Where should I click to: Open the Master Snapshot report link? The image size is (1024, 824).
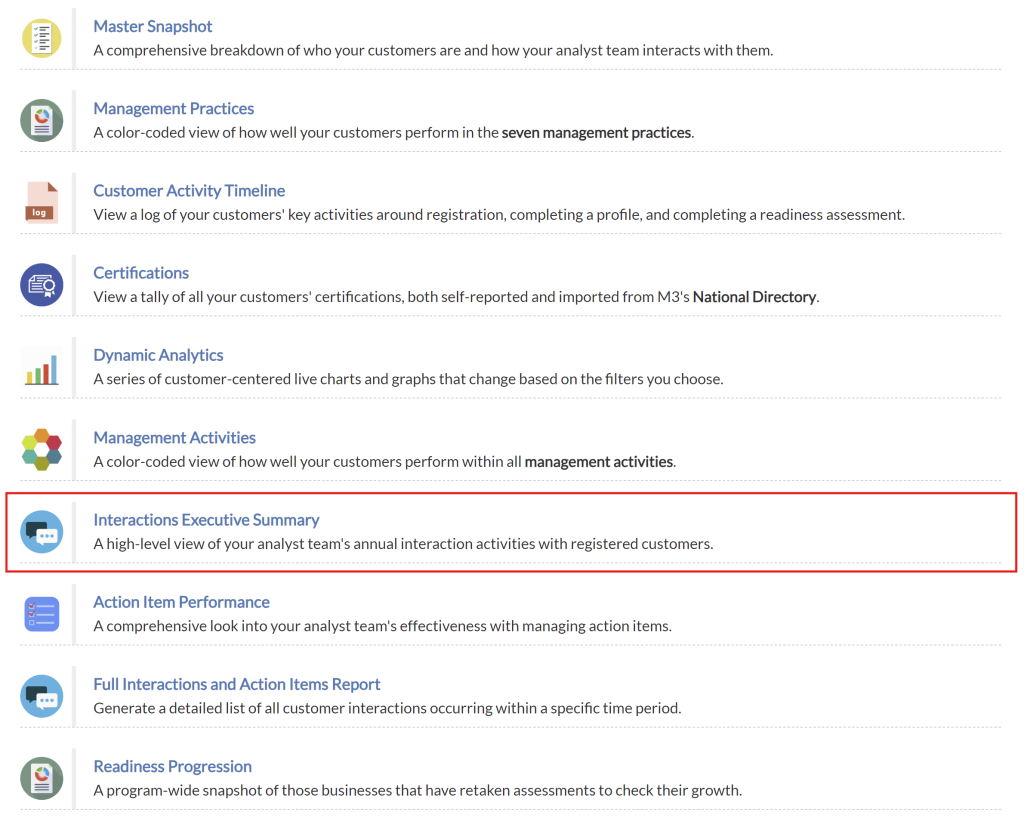[x=153, y=26]
